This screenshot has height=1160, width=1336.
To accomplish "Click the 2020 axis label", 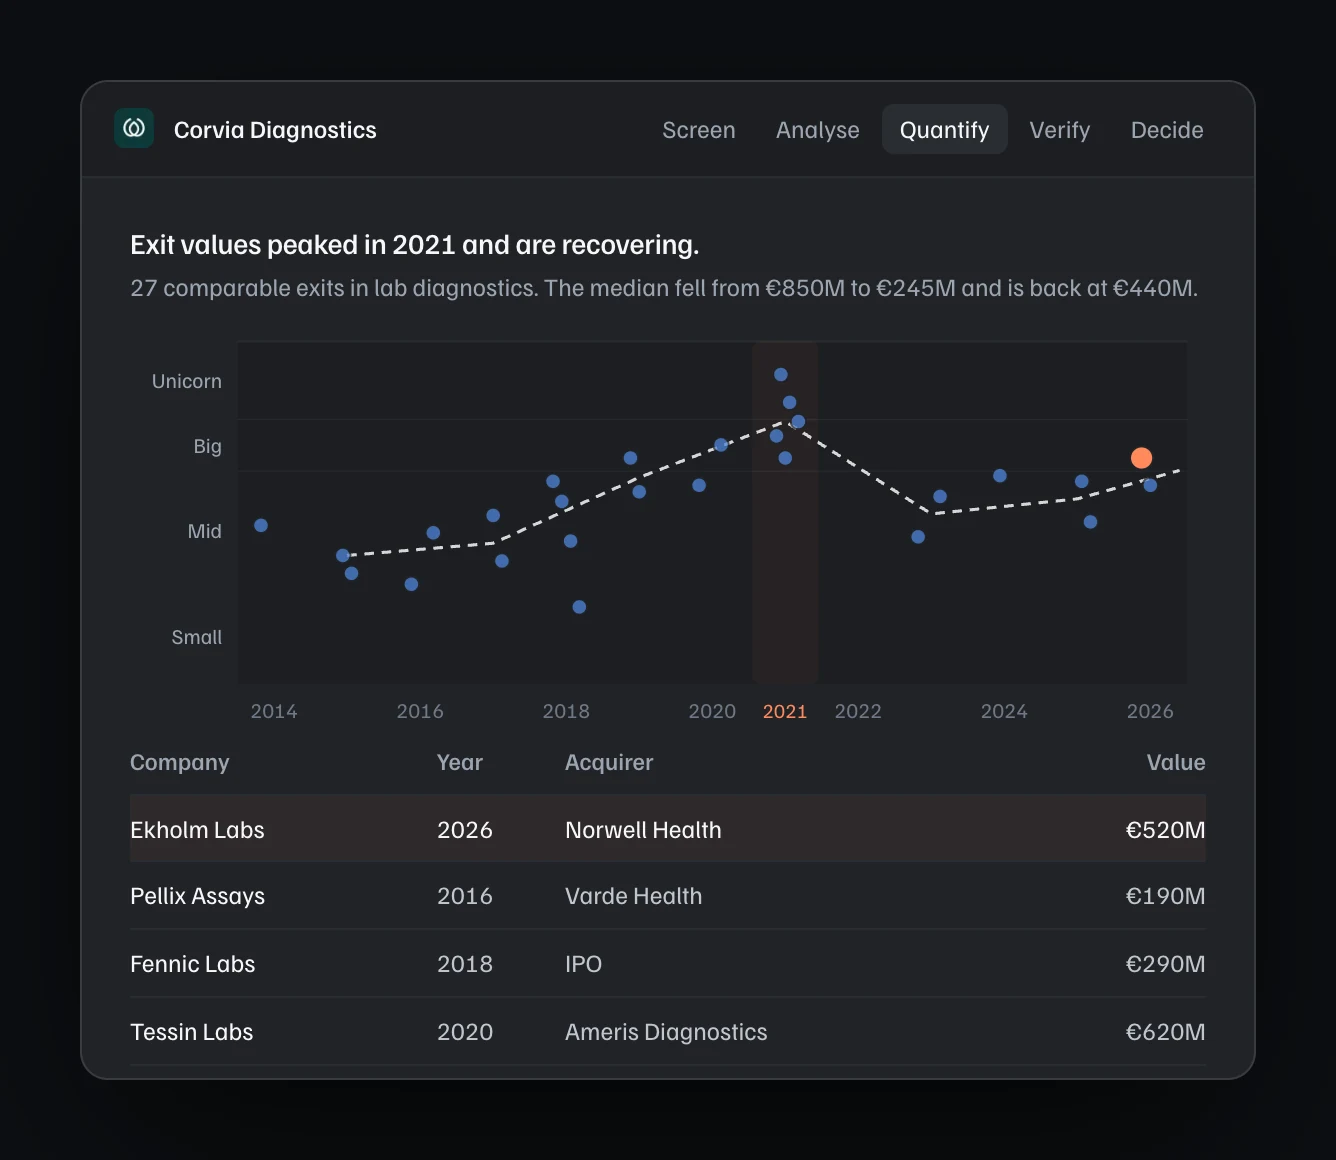I will point(712,711).
